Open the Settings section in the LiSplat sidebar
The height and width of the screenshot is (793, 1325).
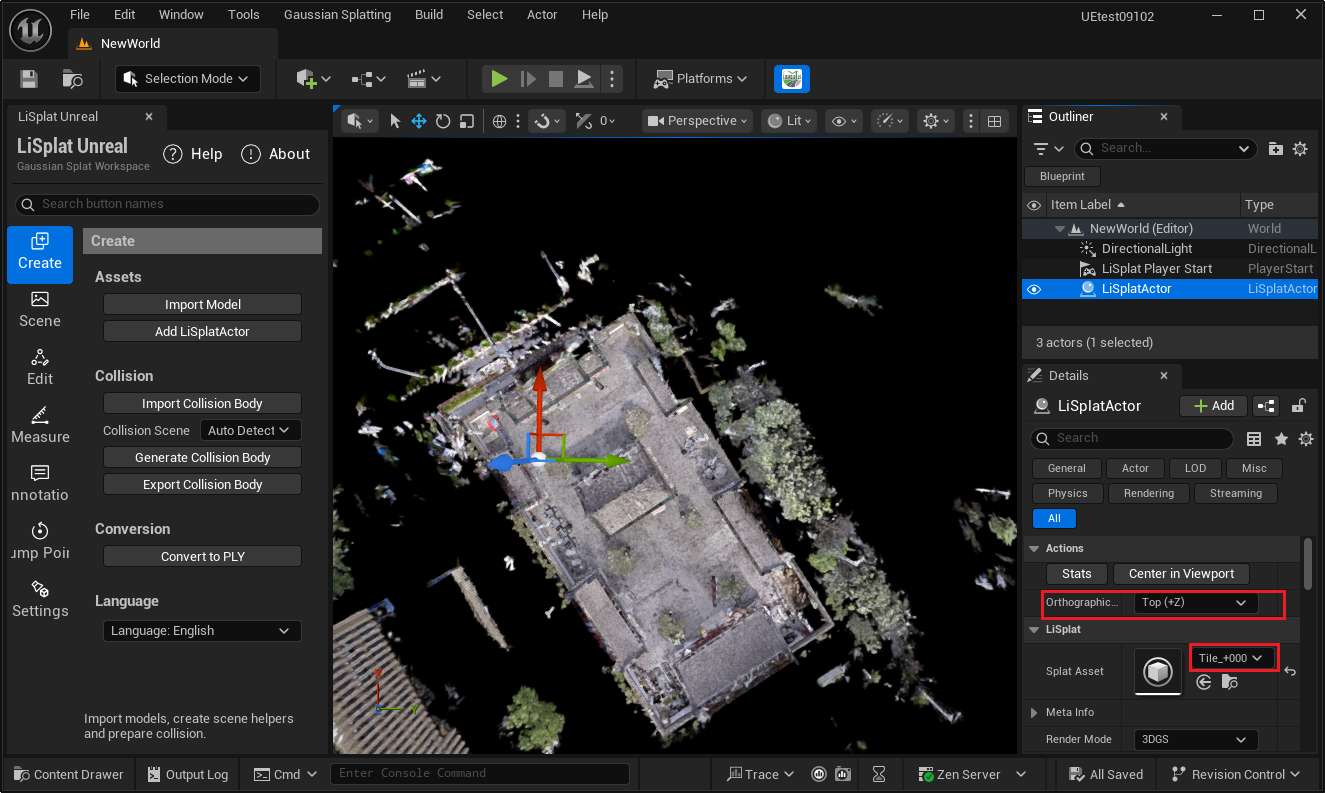40,600
